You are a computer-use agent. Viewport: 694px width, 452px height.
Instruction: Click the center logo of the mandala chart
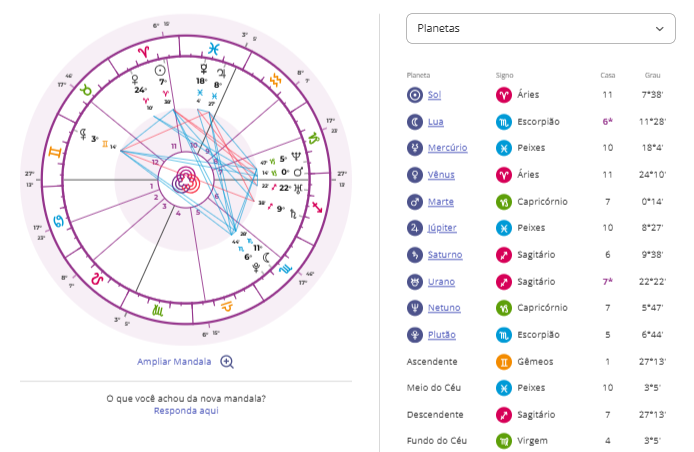(x=187, y=180)
